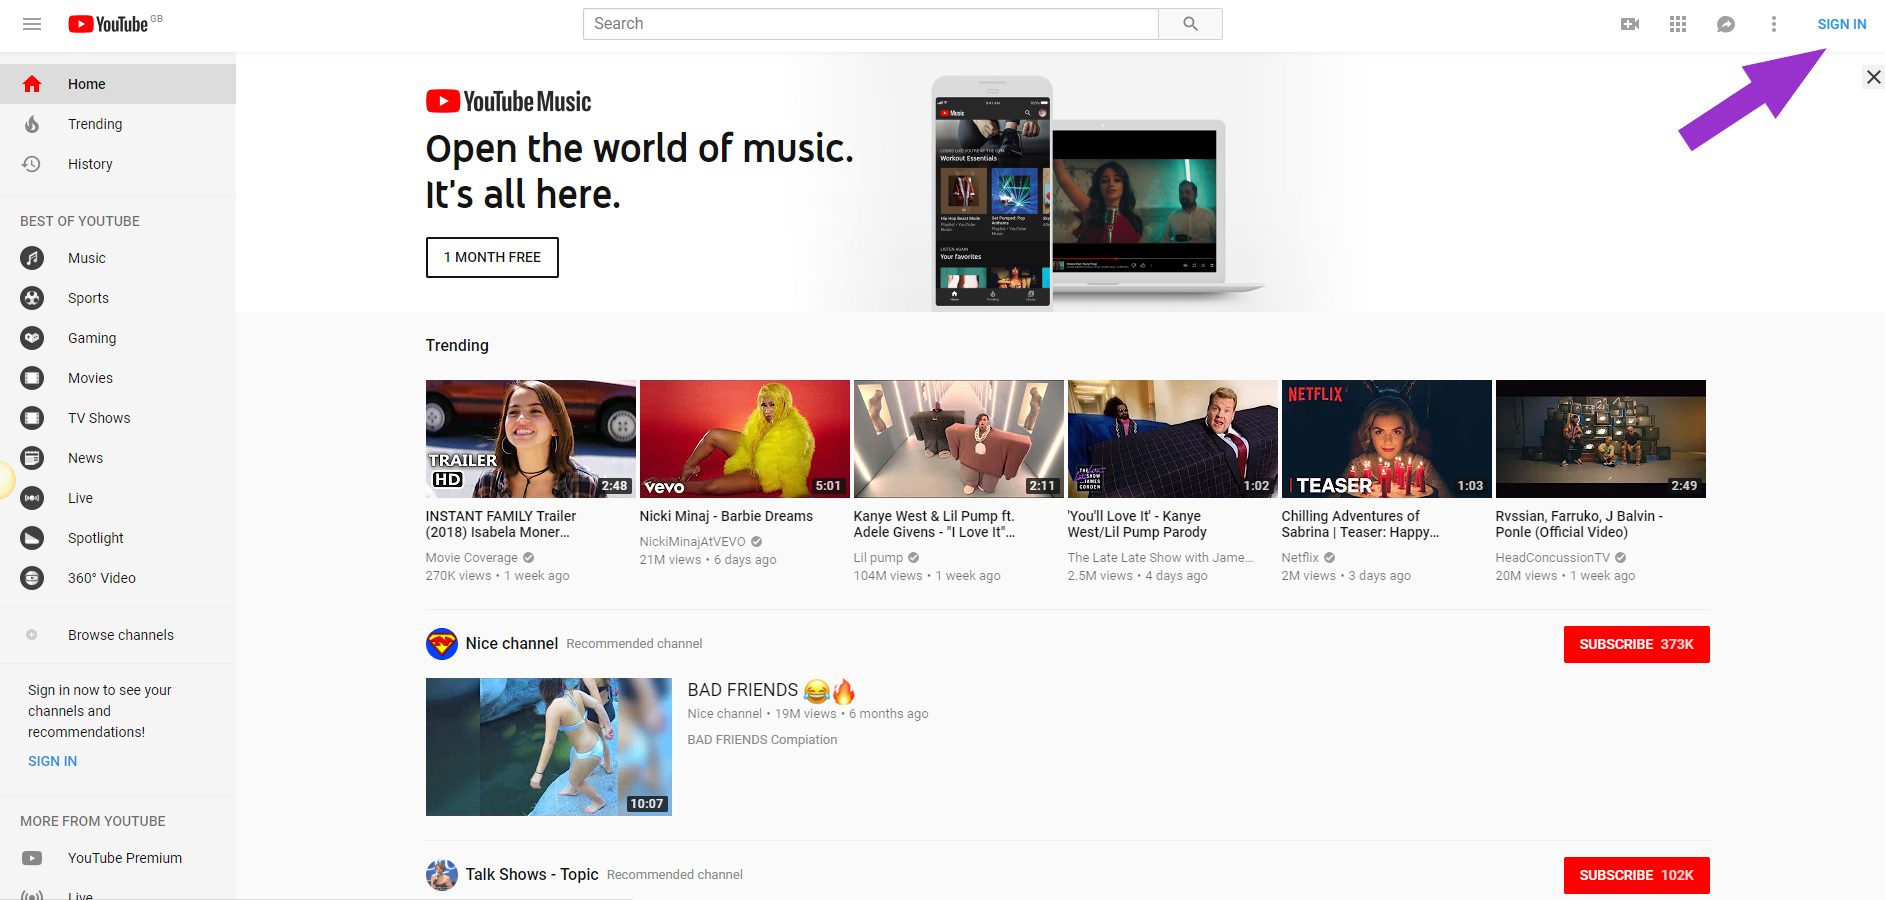The image size is (1885, 900).
Task: Open INSTANT FAMILY Trailer thumbnail
Action: click(531, 439)
